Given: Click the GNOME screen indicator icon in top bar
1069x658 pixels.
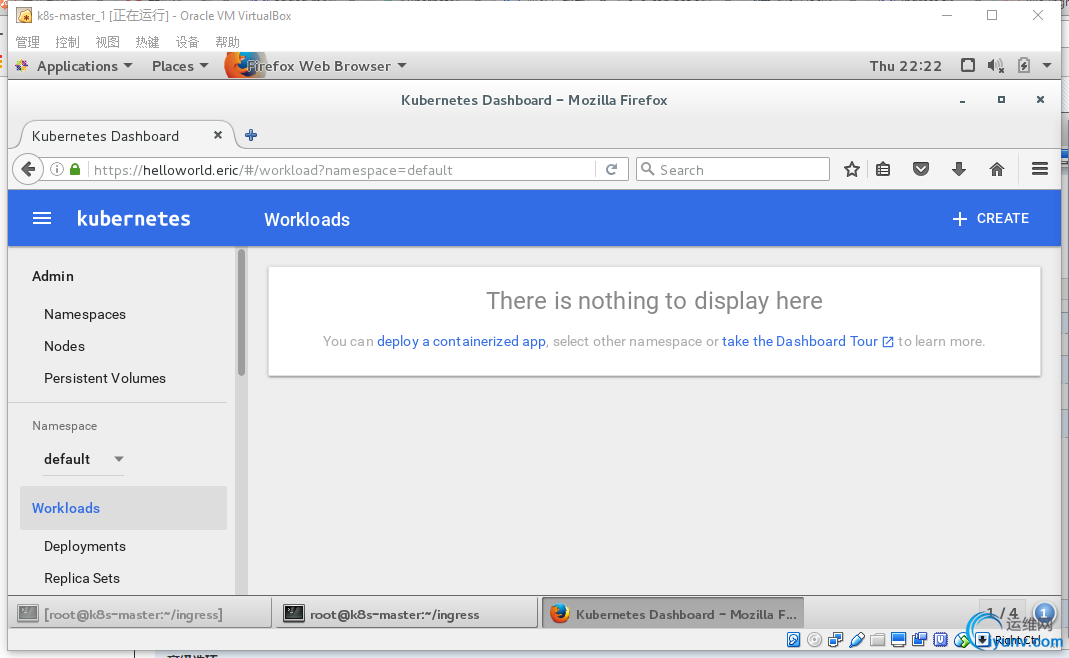Looking at the screenshot, I should pos(967,65).
